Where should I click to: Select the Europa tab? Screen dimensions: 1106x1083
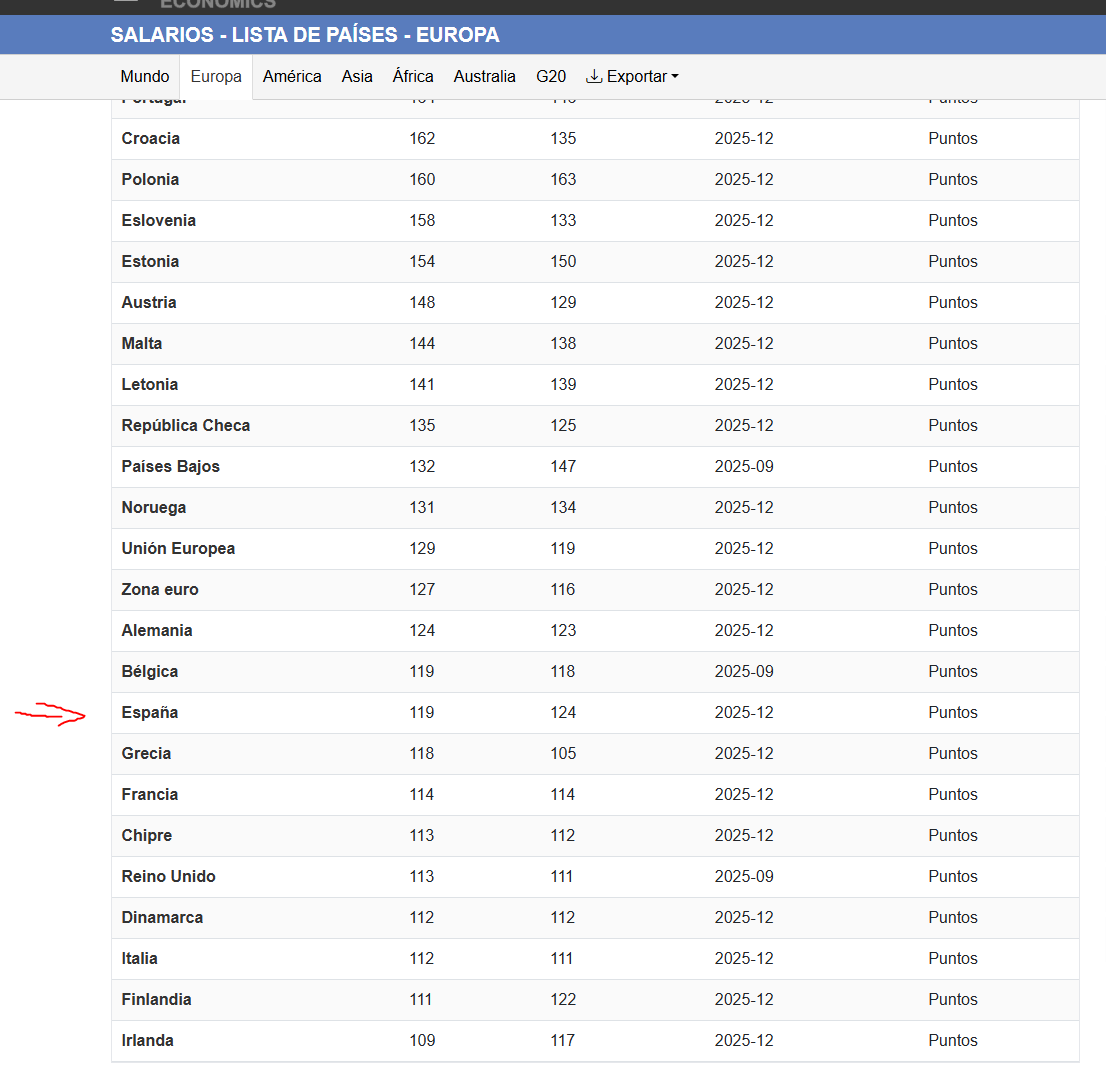pyautogui.click(x=216, y=76)
